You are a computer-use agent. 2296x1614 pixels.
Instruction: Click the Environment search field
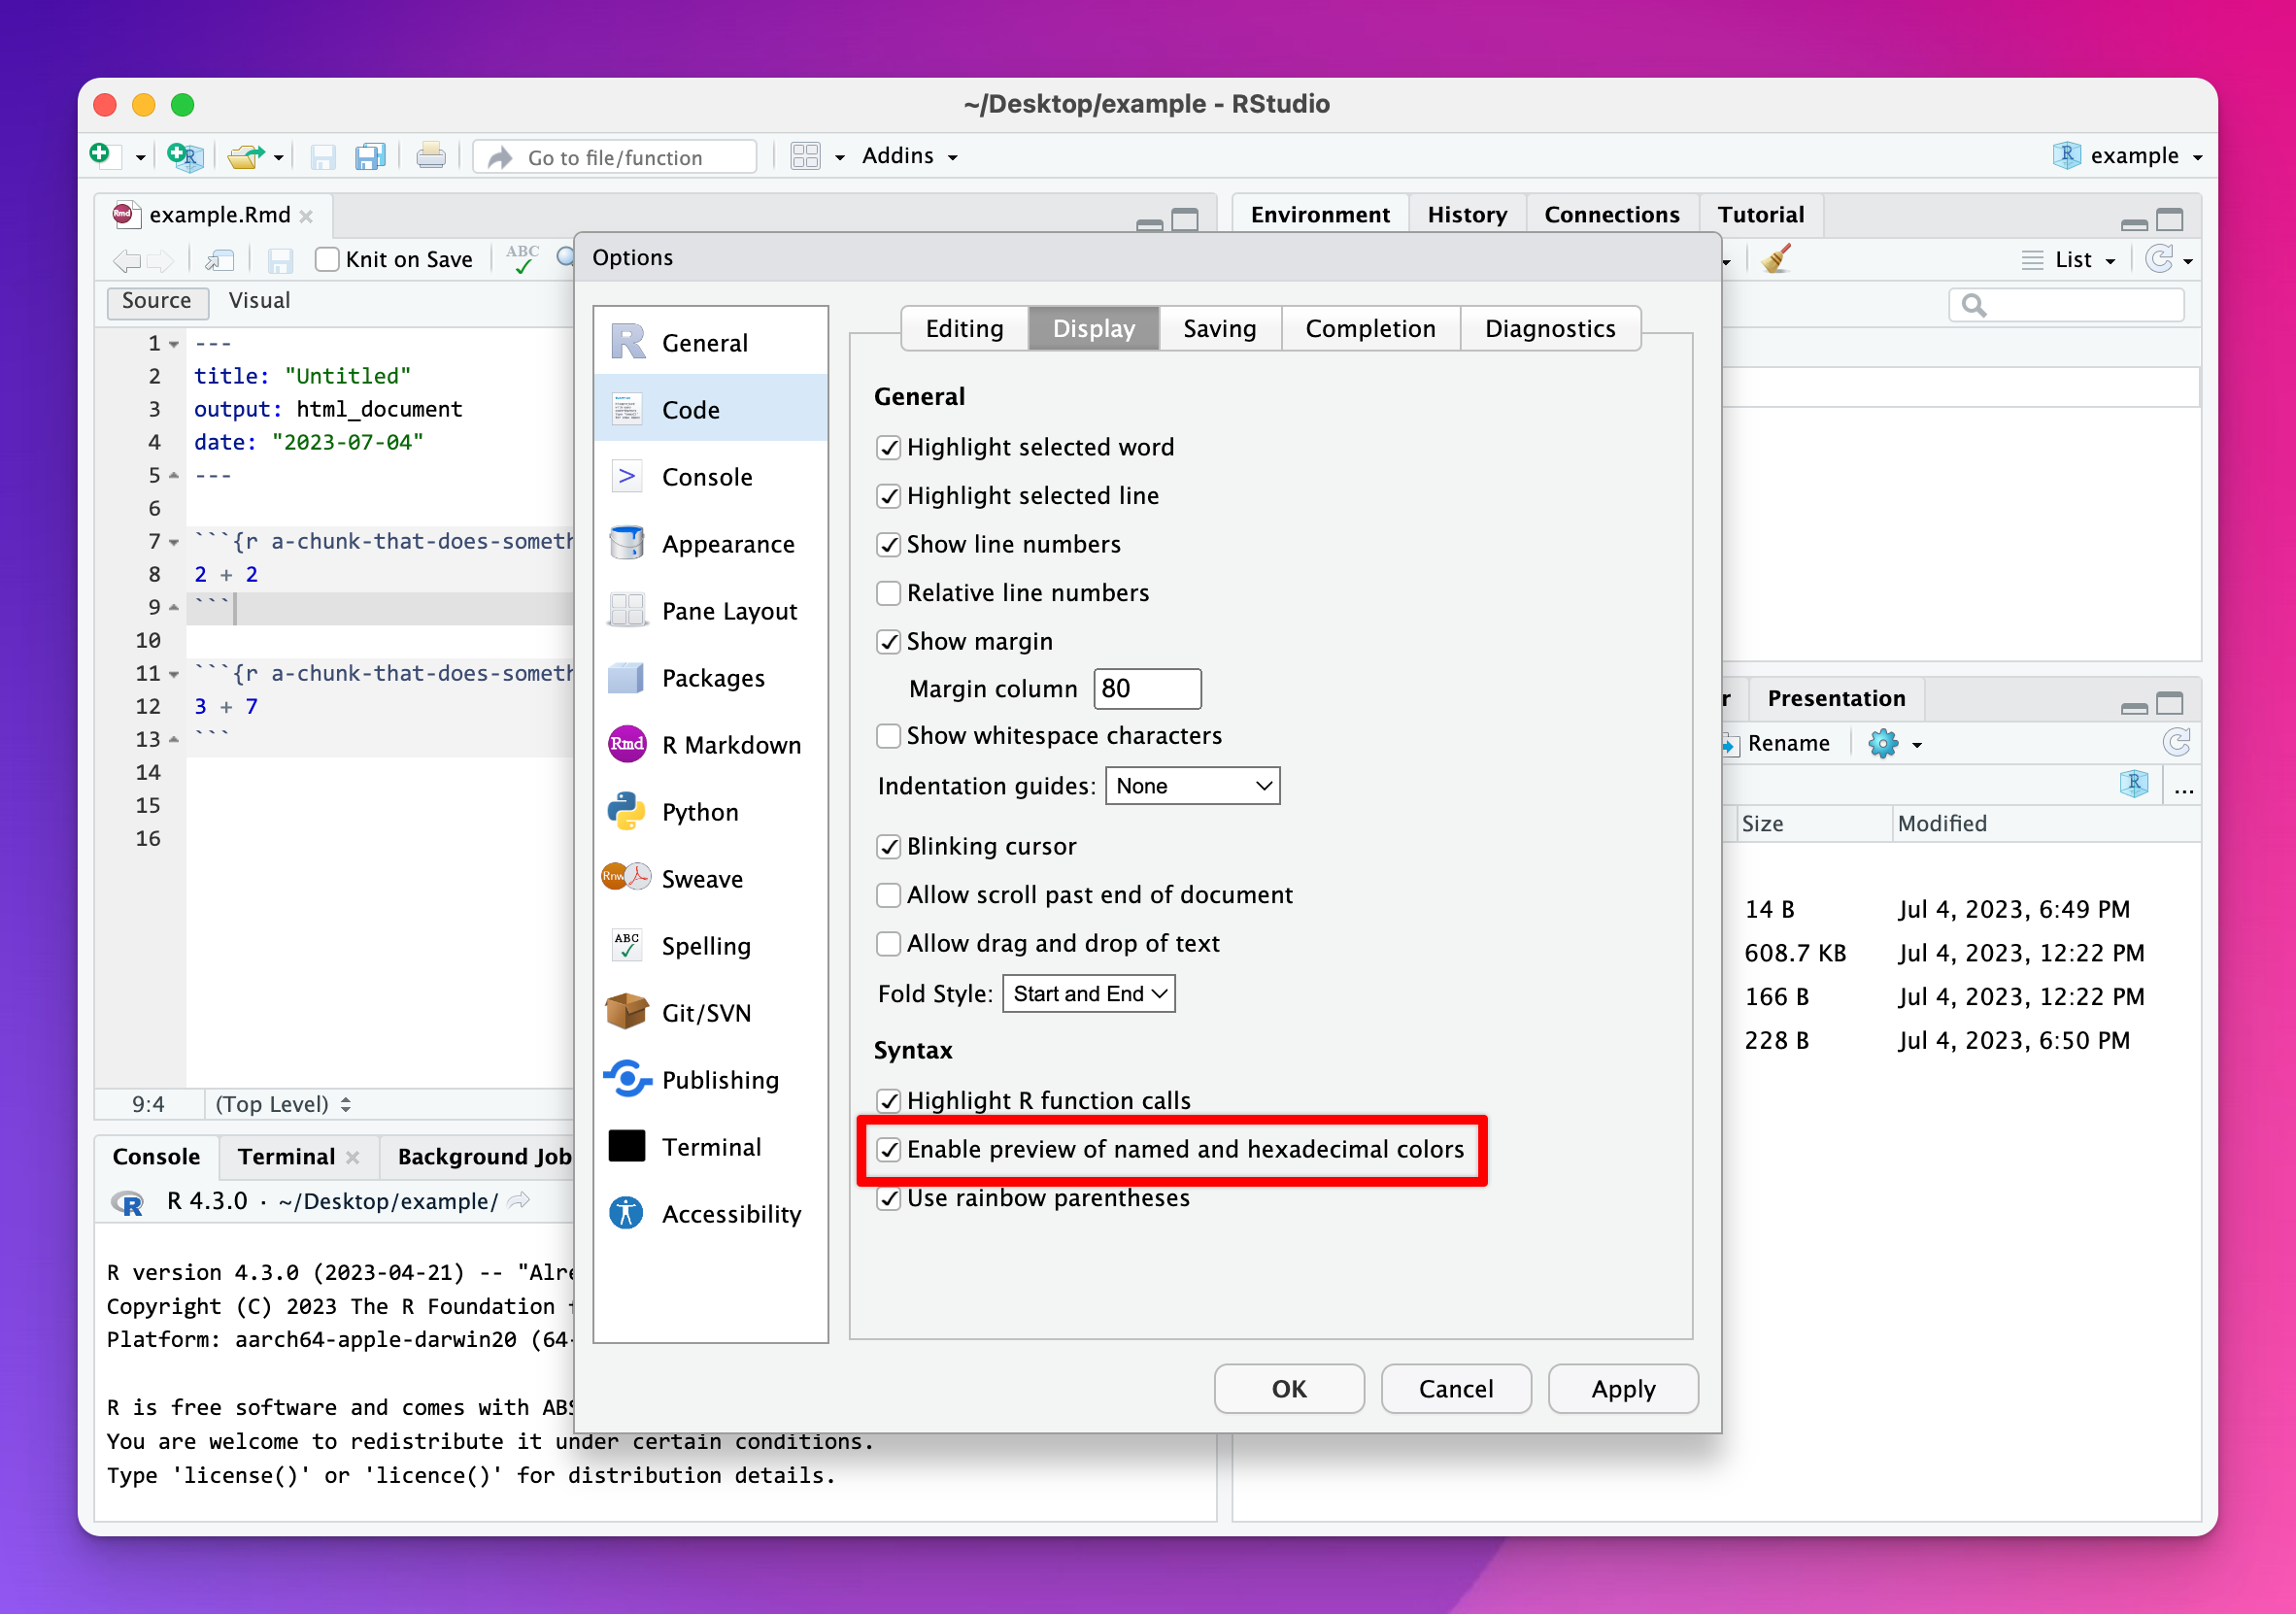click(2066, 305)
